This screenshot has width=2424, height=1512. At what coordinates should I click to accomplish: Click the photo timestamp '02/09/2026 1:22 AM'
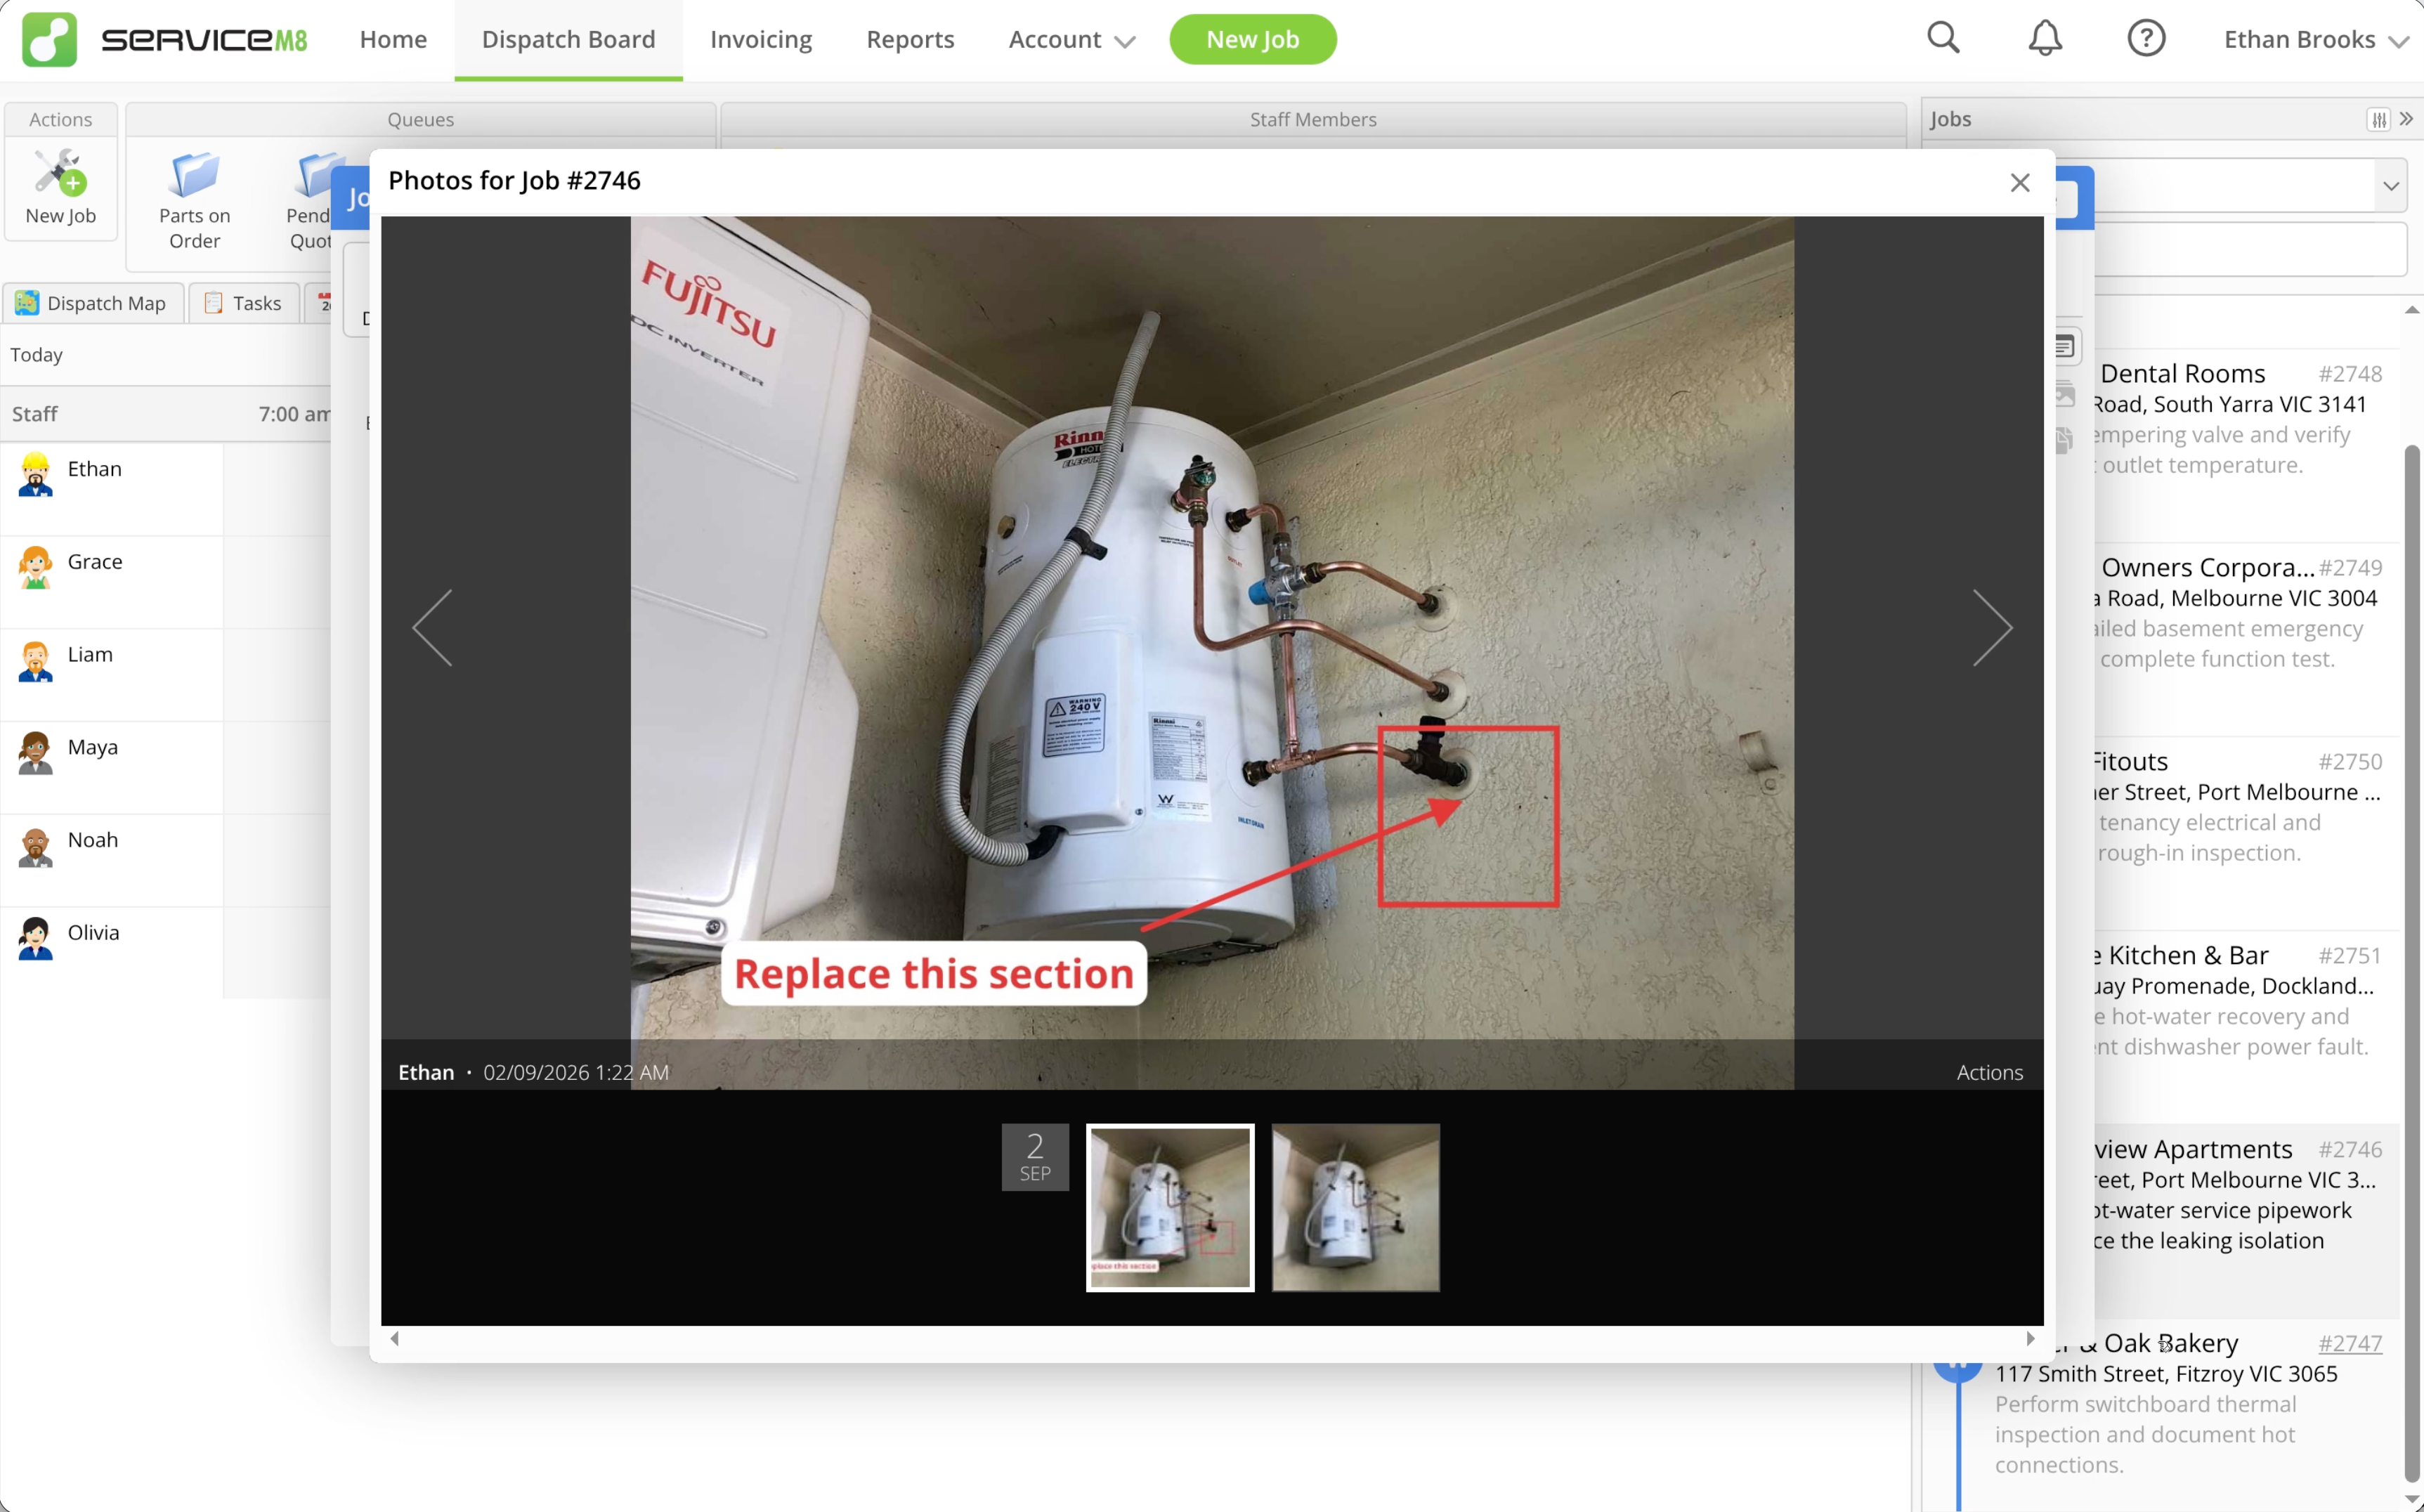tap(576, 1072)
